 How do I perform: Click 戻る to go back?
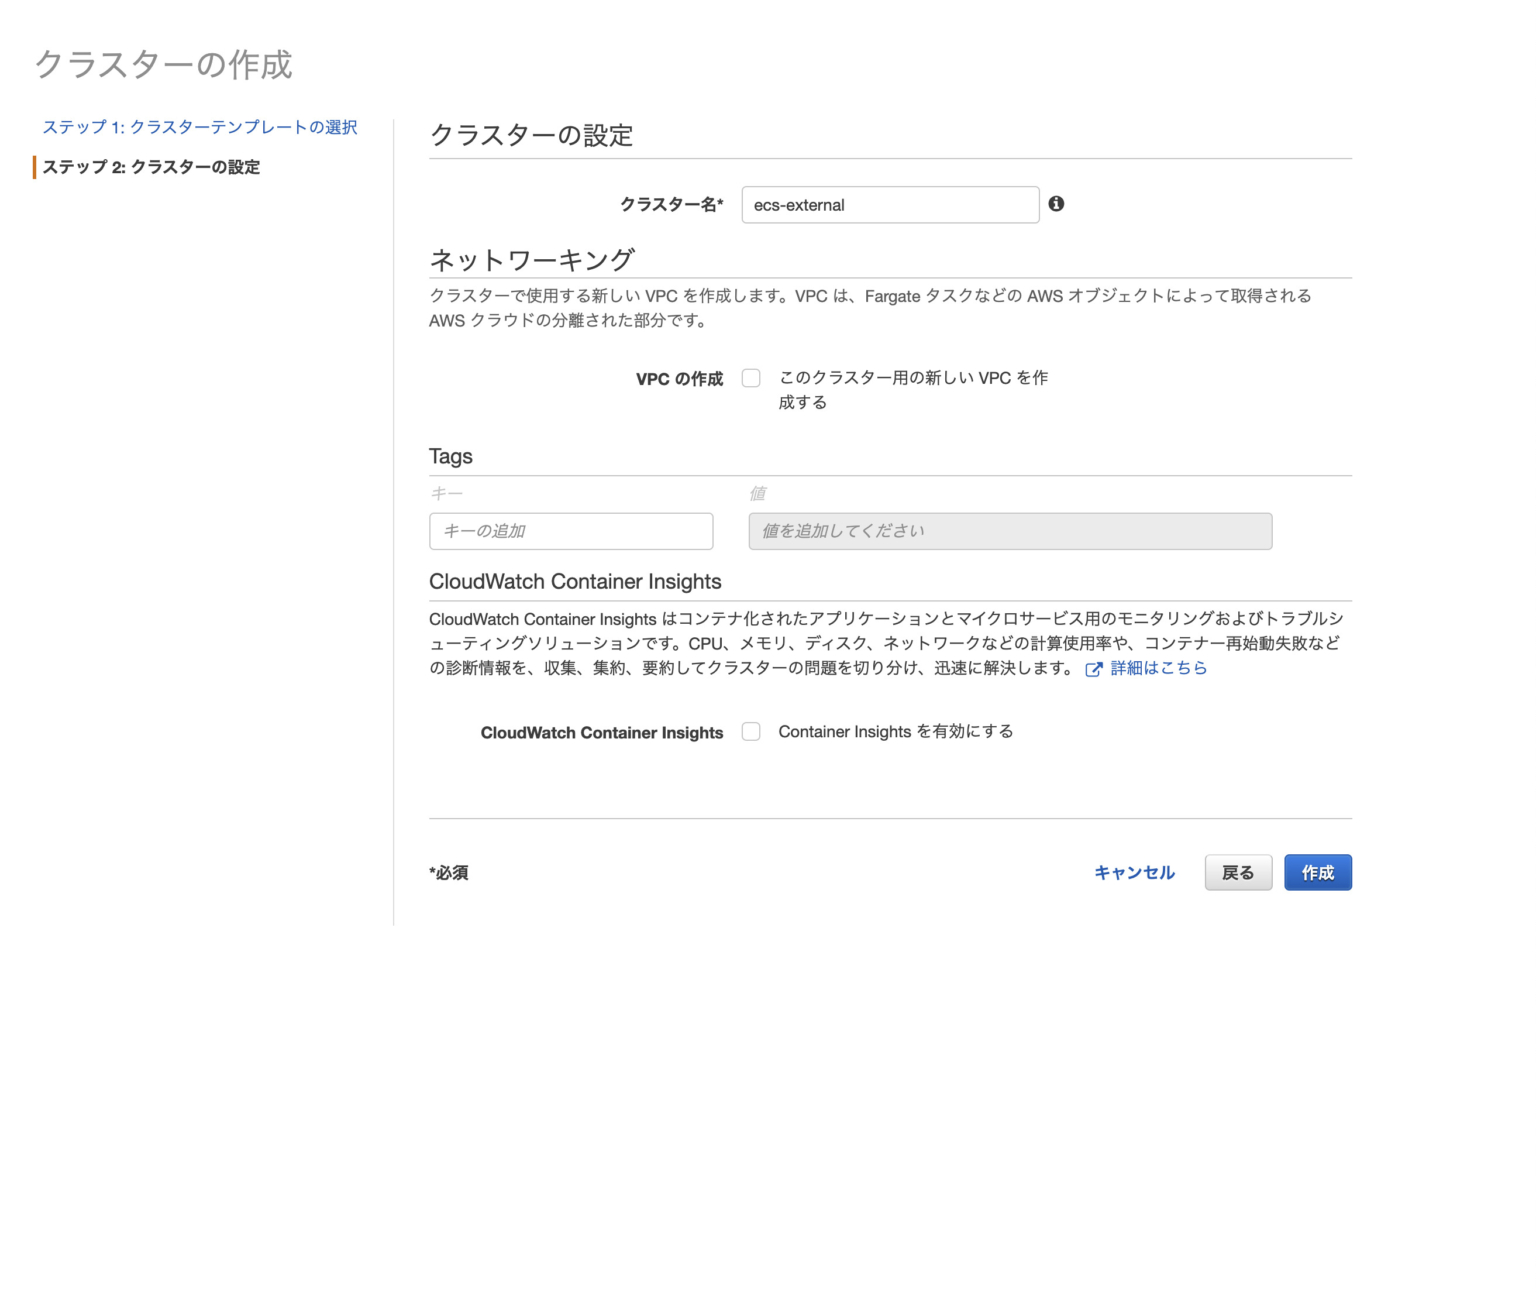(x=1237, y=872)
